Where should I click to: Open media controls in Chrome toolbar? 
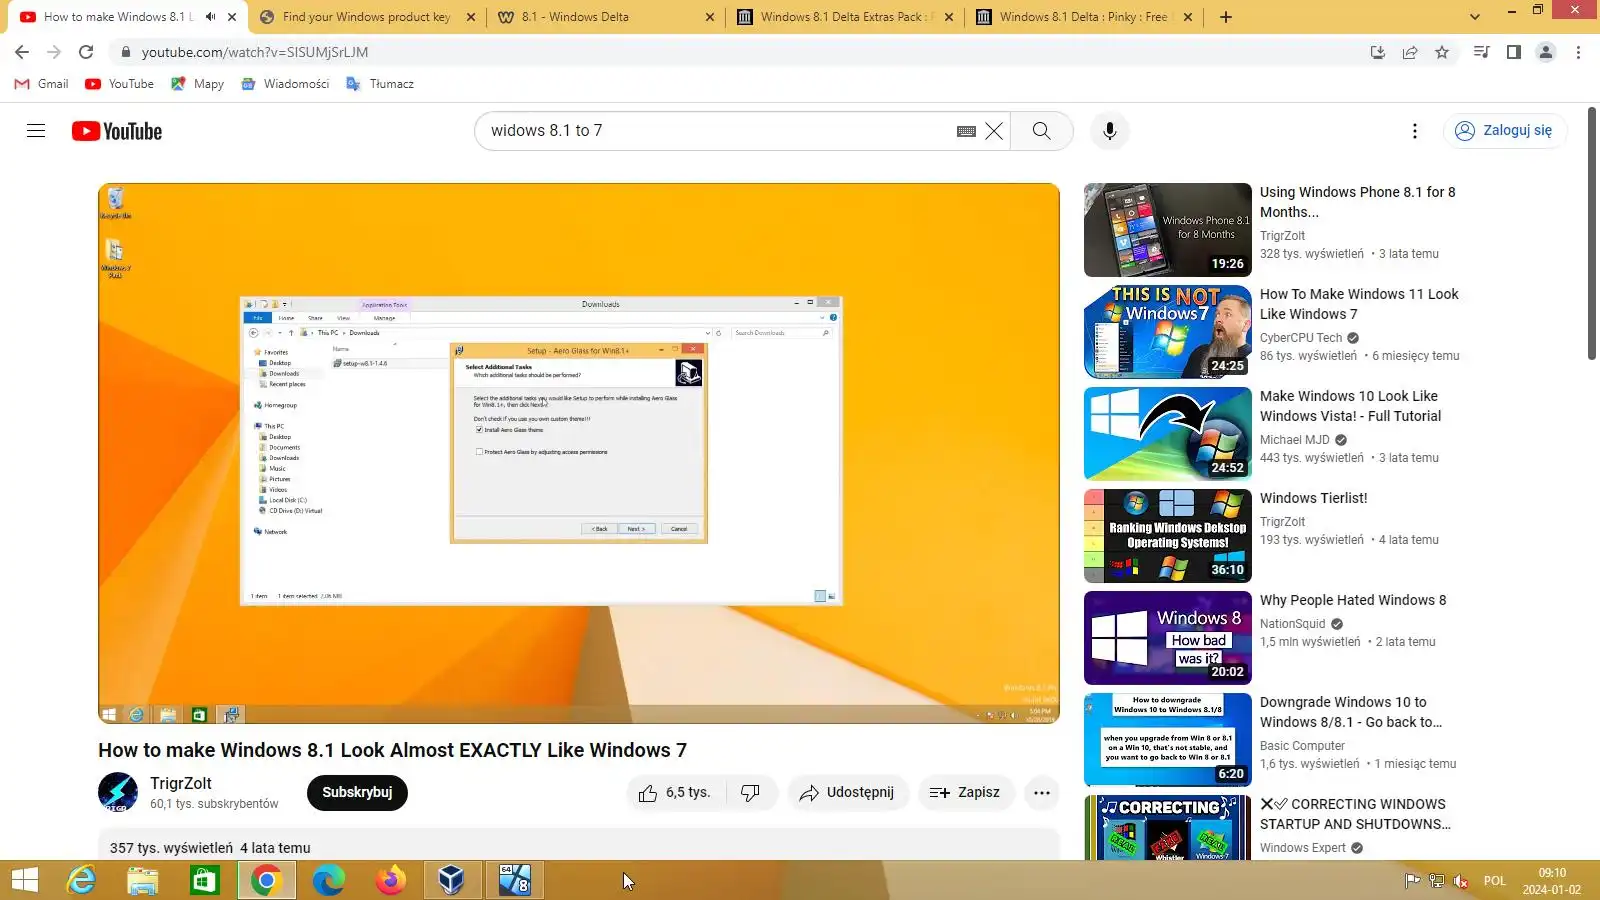(x=1482, y=52)
